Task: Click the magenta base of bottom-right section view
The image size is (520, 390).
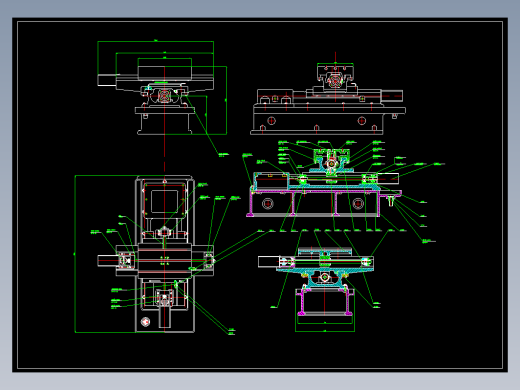Action: [325, 302]
